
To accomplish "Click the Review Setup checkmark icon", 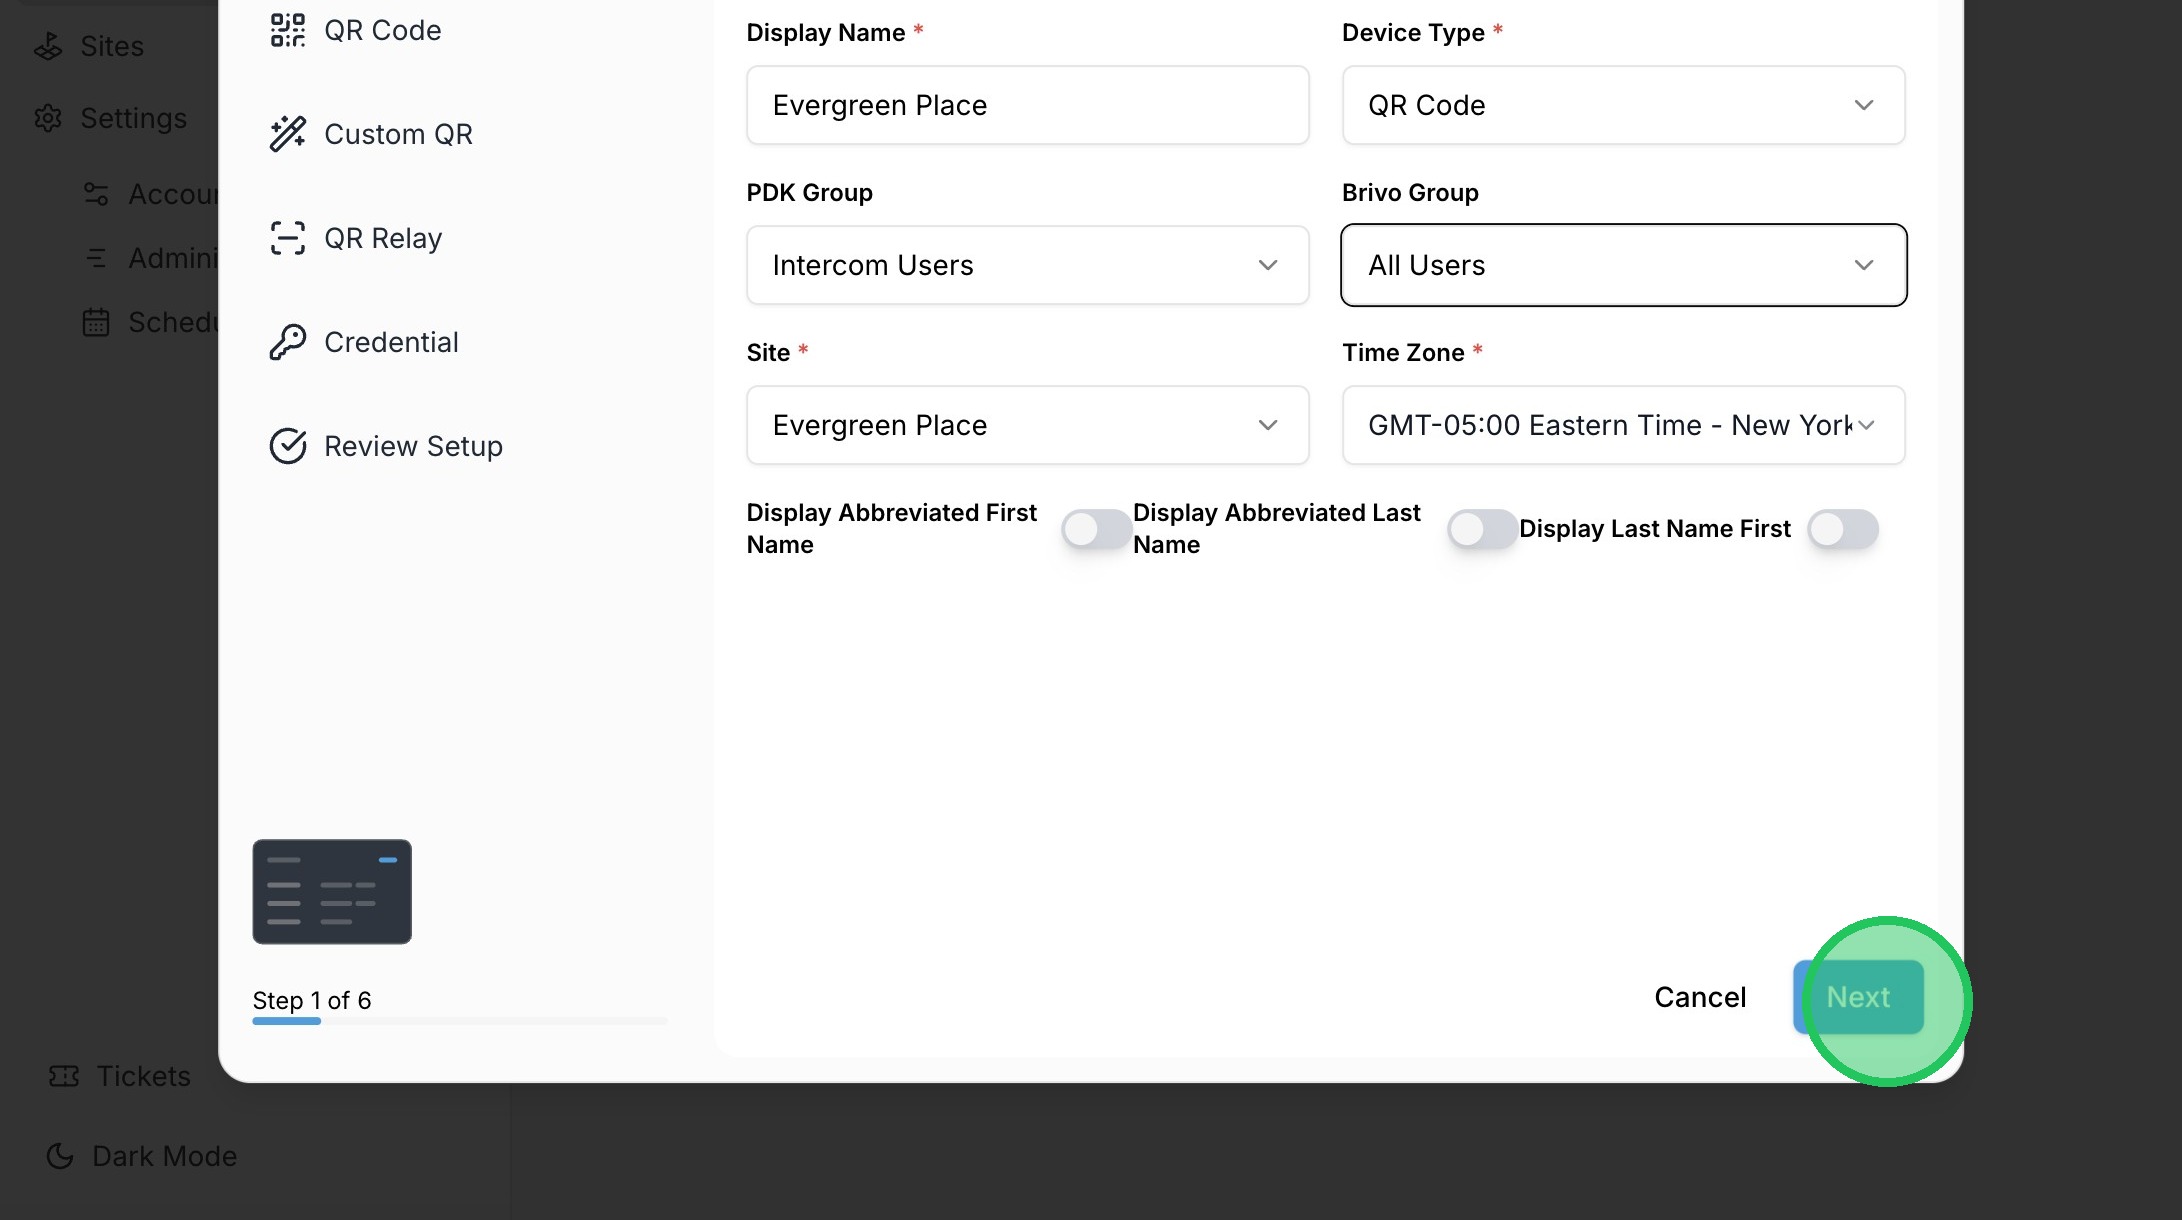I will click(287, 446).
